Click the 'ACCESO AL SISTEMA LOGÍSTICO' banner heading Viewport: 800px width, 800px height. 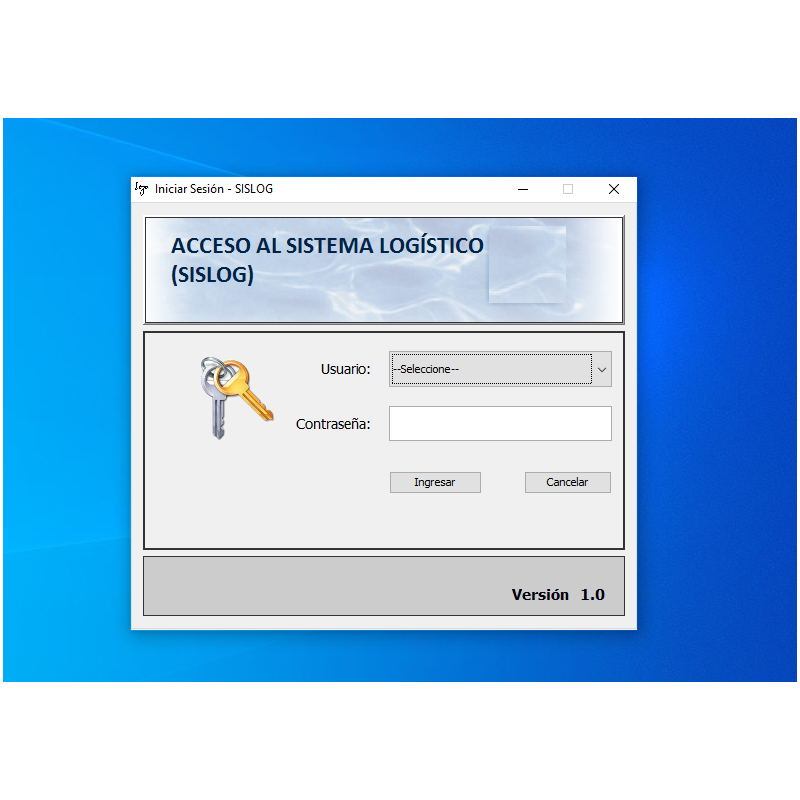point(327,246)
